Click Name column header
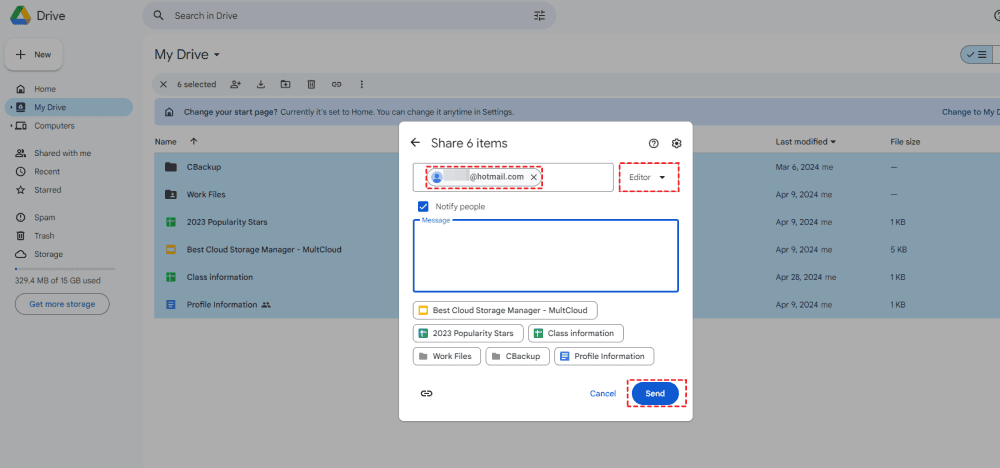 [166, 142]
